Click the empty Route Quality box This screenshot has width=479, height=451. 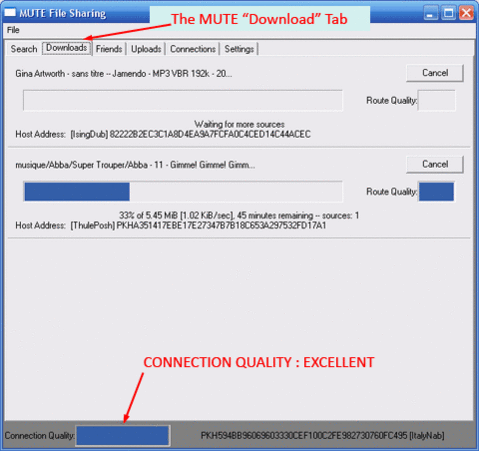click(x=436, y=100)
